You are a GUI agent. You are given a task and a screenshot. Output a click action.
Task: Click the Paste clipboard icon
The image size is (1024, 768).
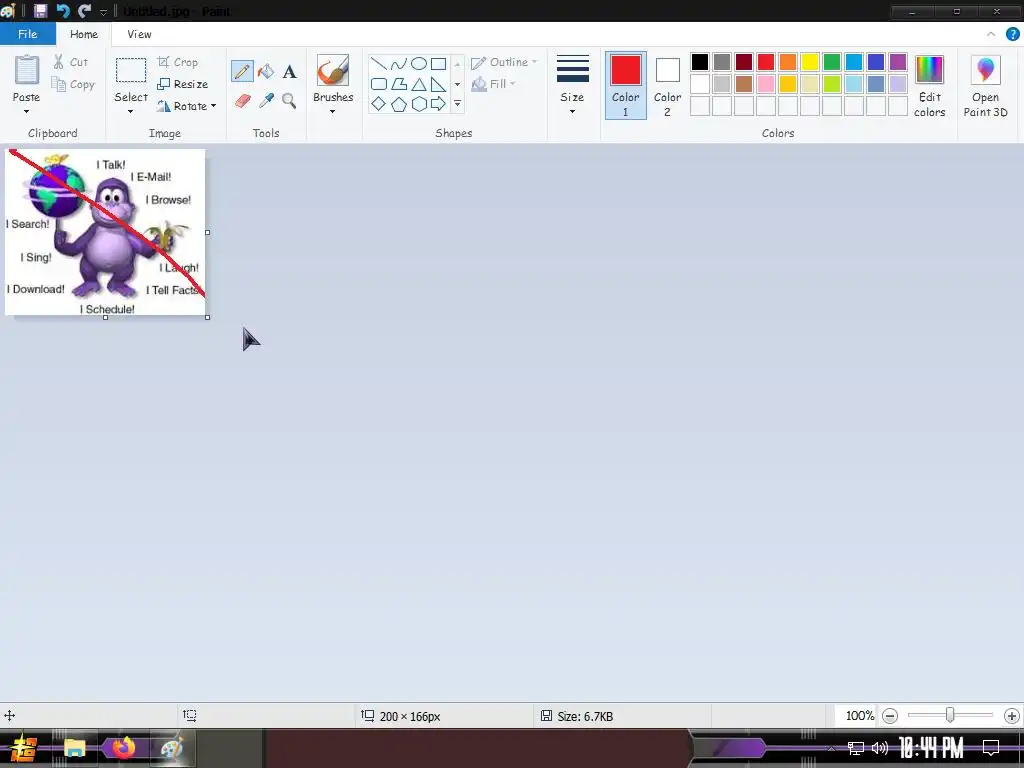click(27, 70)
